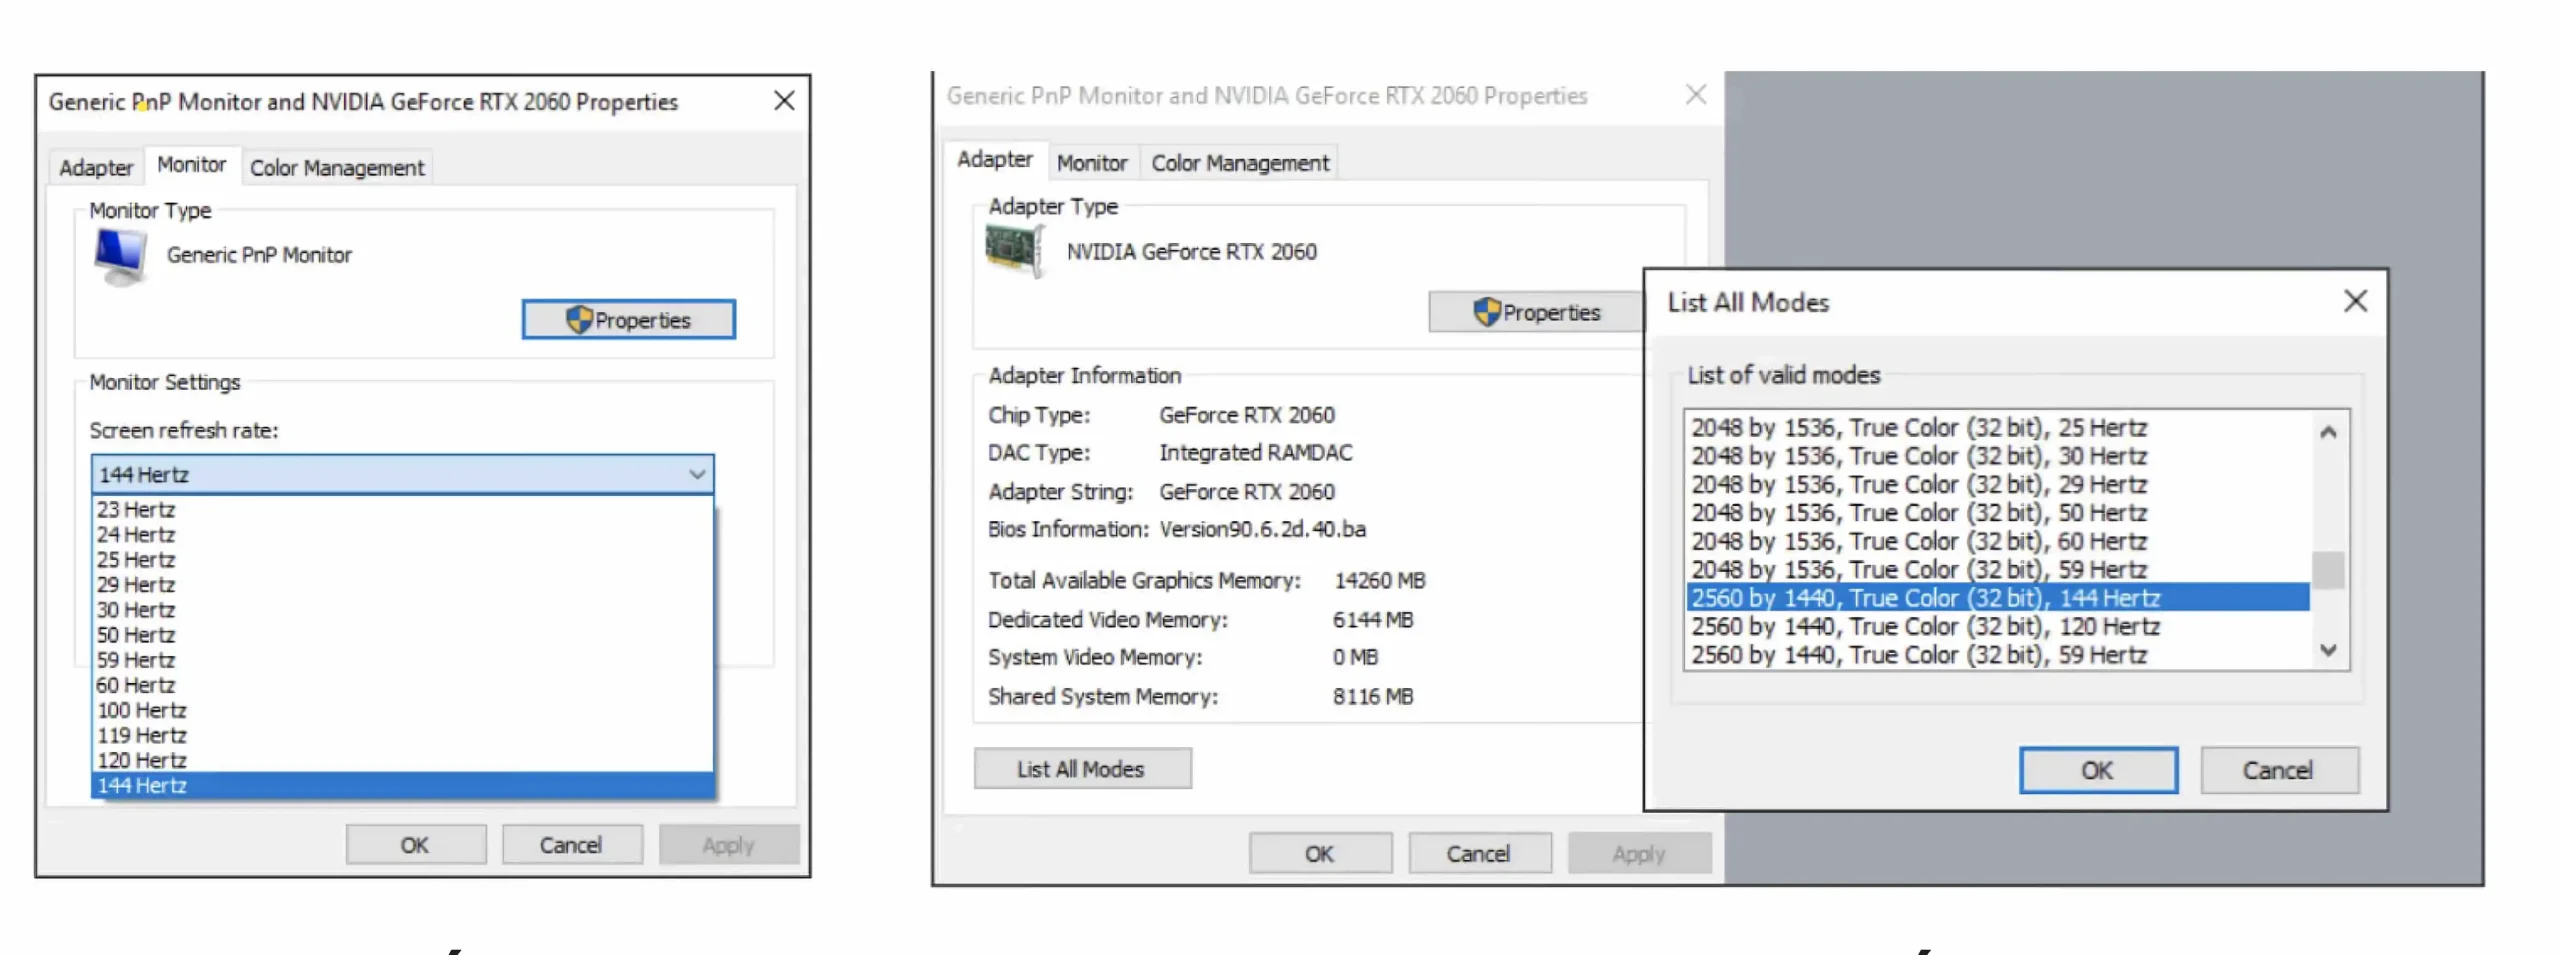
Task: Click System Video Memory value 0 MB
Action: 1355,657
